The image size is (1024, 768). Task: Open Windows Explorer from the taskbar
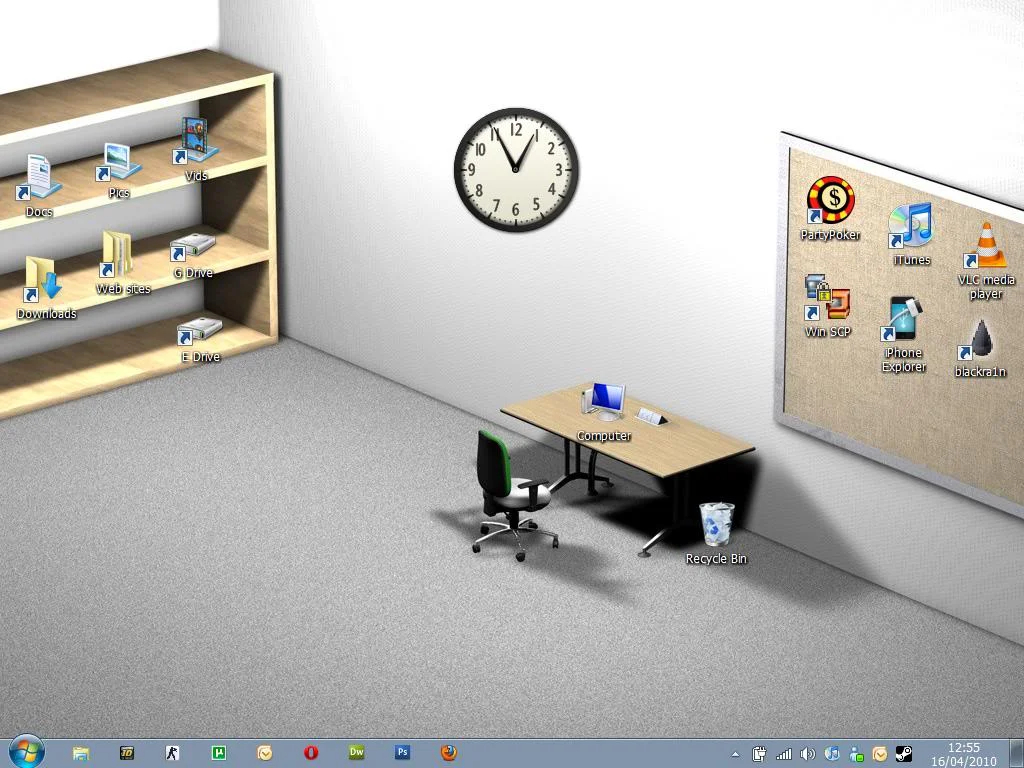tap(81, 753)
